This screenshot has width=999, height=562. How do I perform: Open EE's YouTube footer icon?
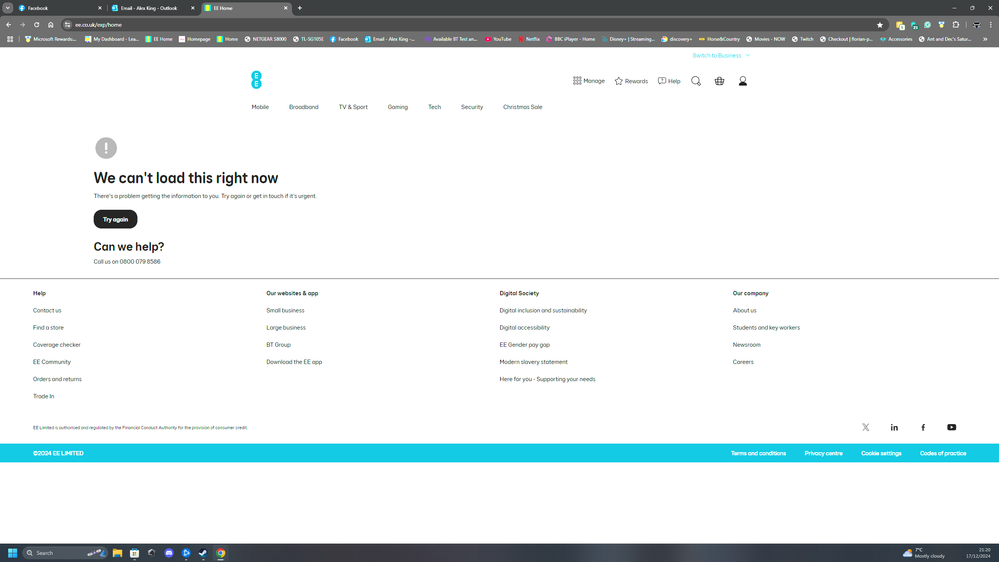951,428
